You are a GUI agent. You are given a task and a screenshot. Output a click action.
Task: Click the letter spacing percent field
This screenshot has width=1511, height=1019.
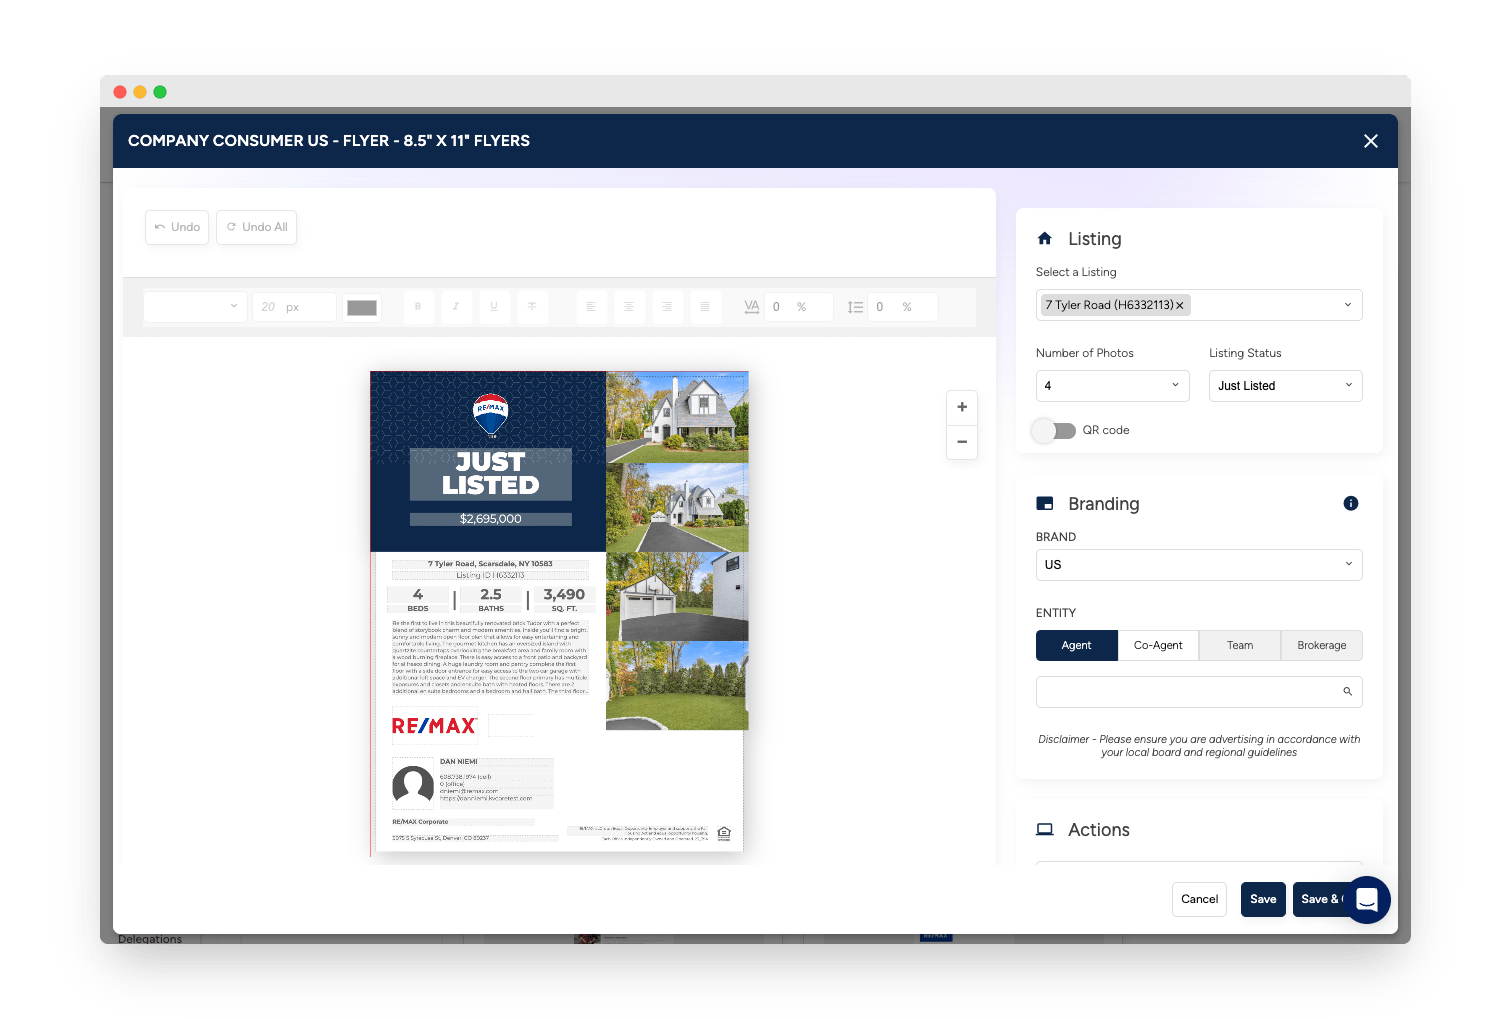coord(800,307)
